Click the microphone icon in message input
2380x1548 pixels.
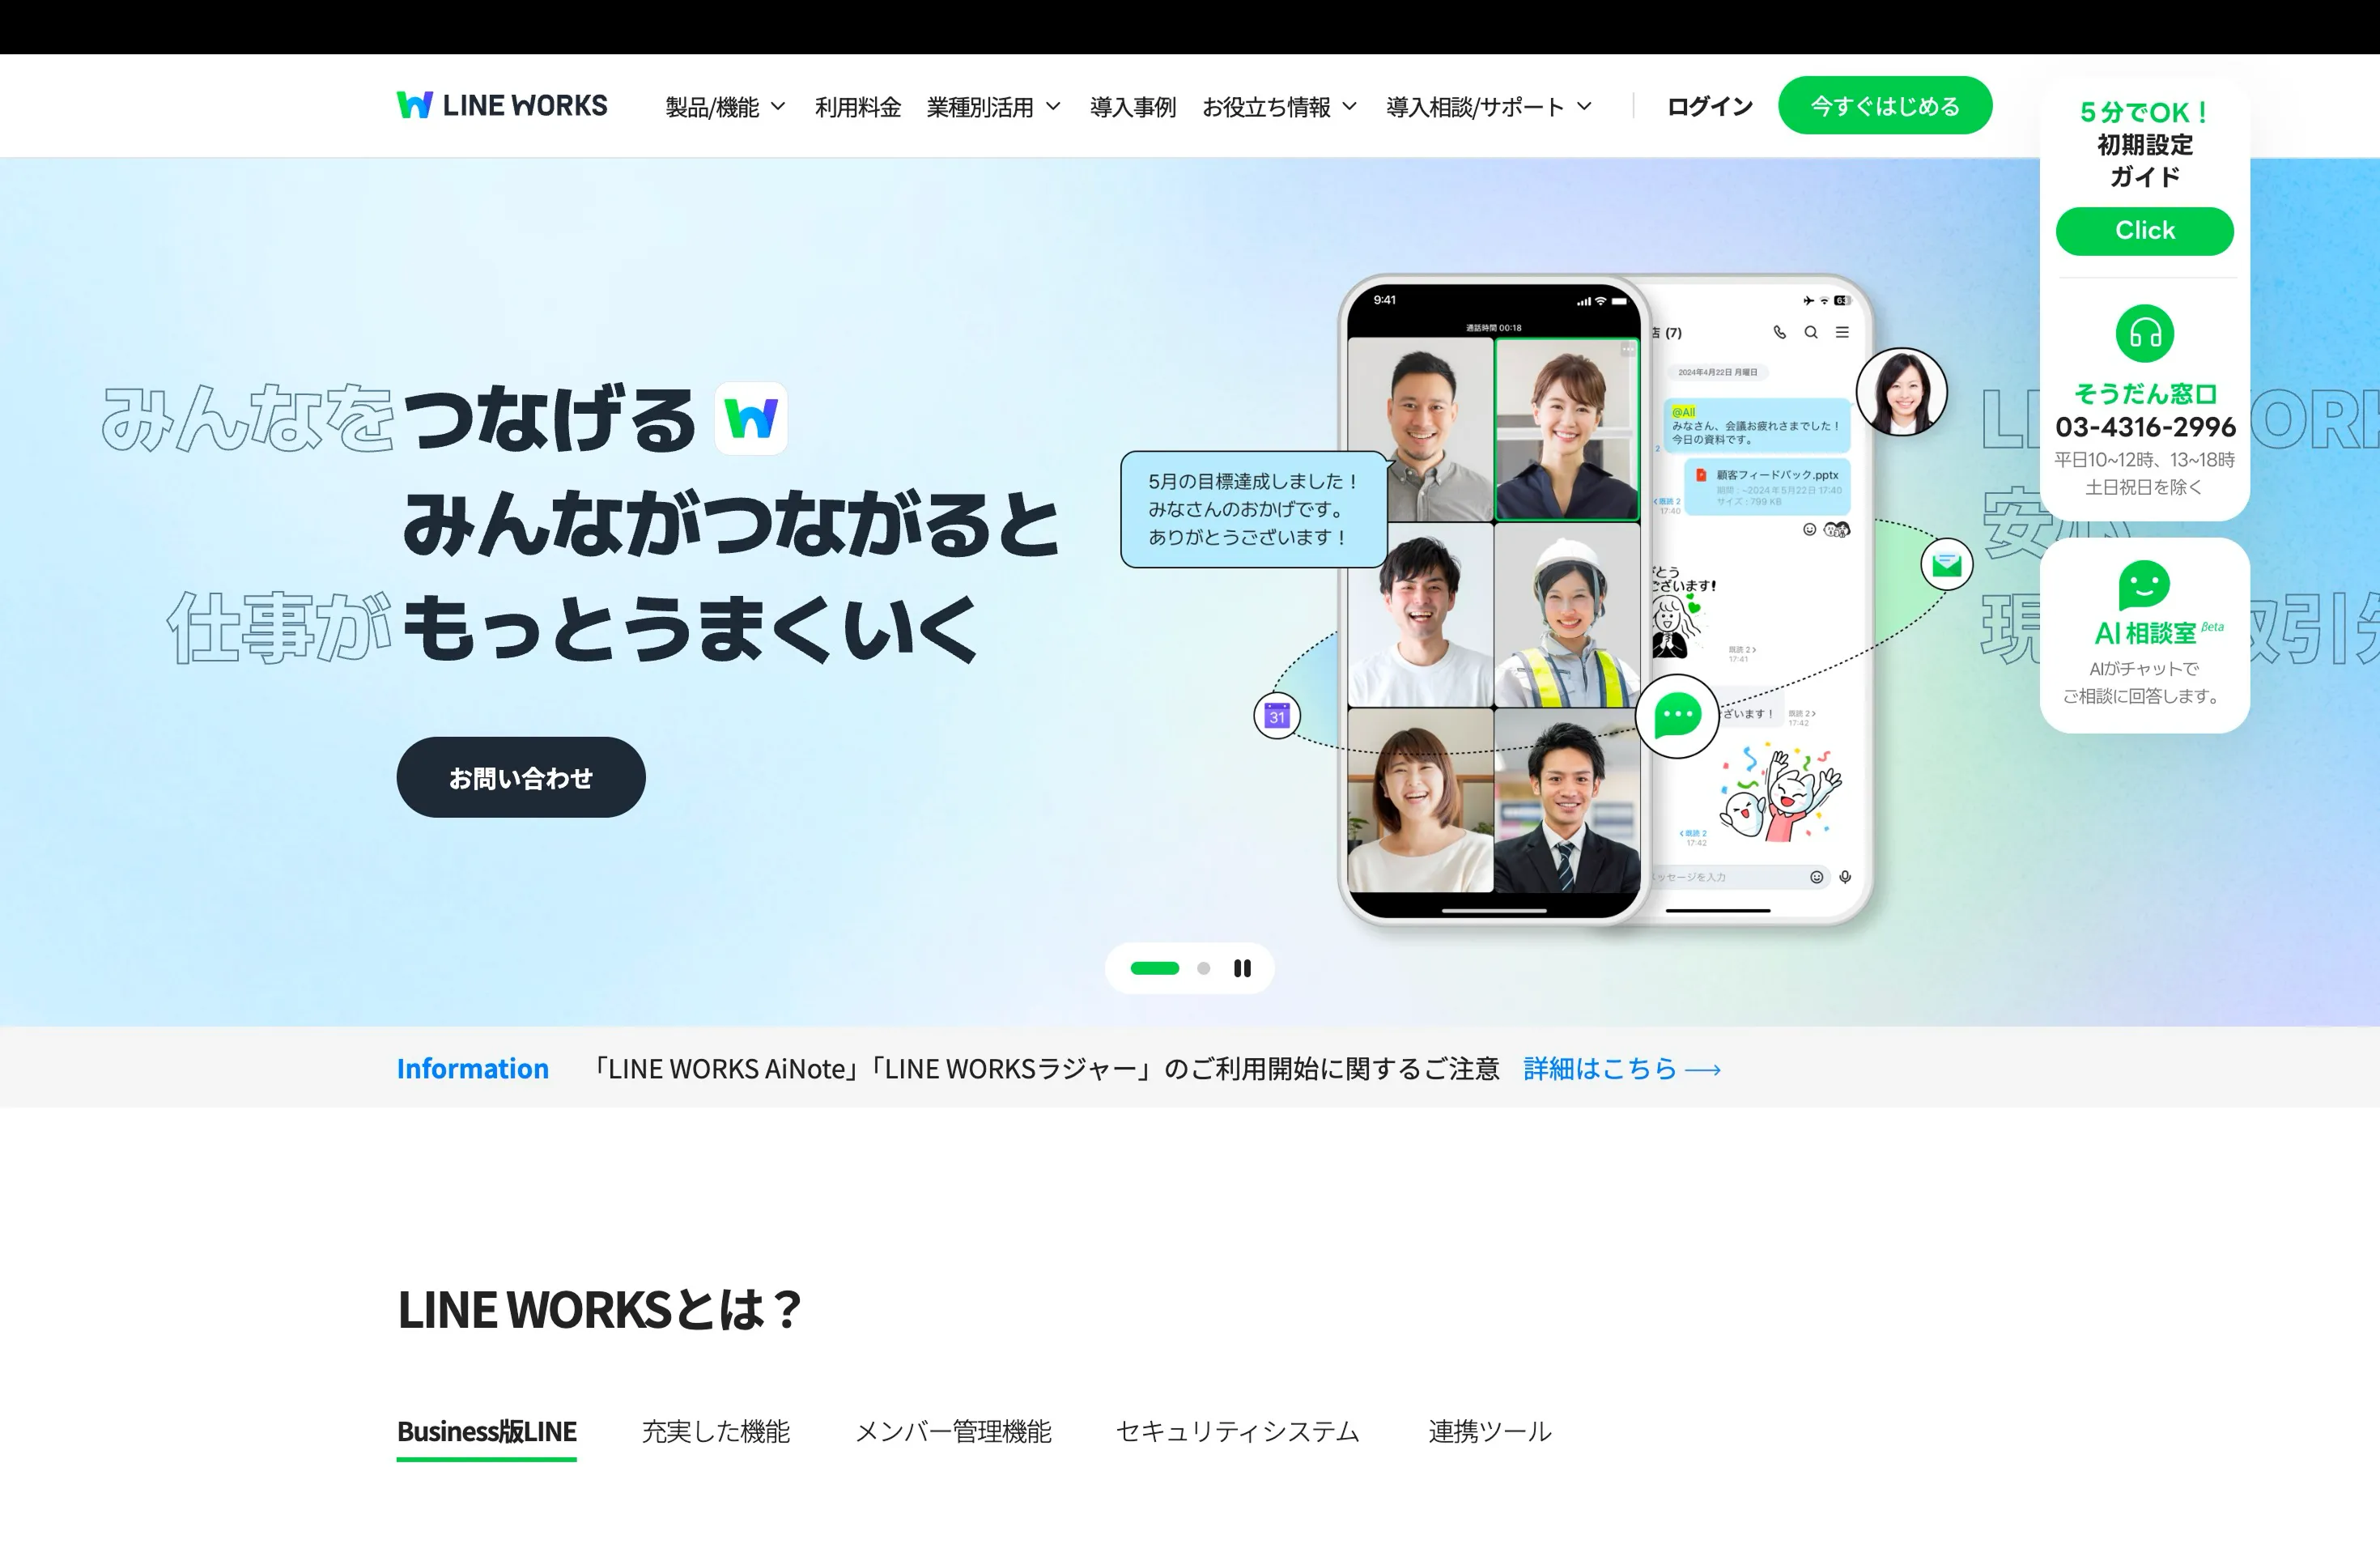(x=1845, y=877)
